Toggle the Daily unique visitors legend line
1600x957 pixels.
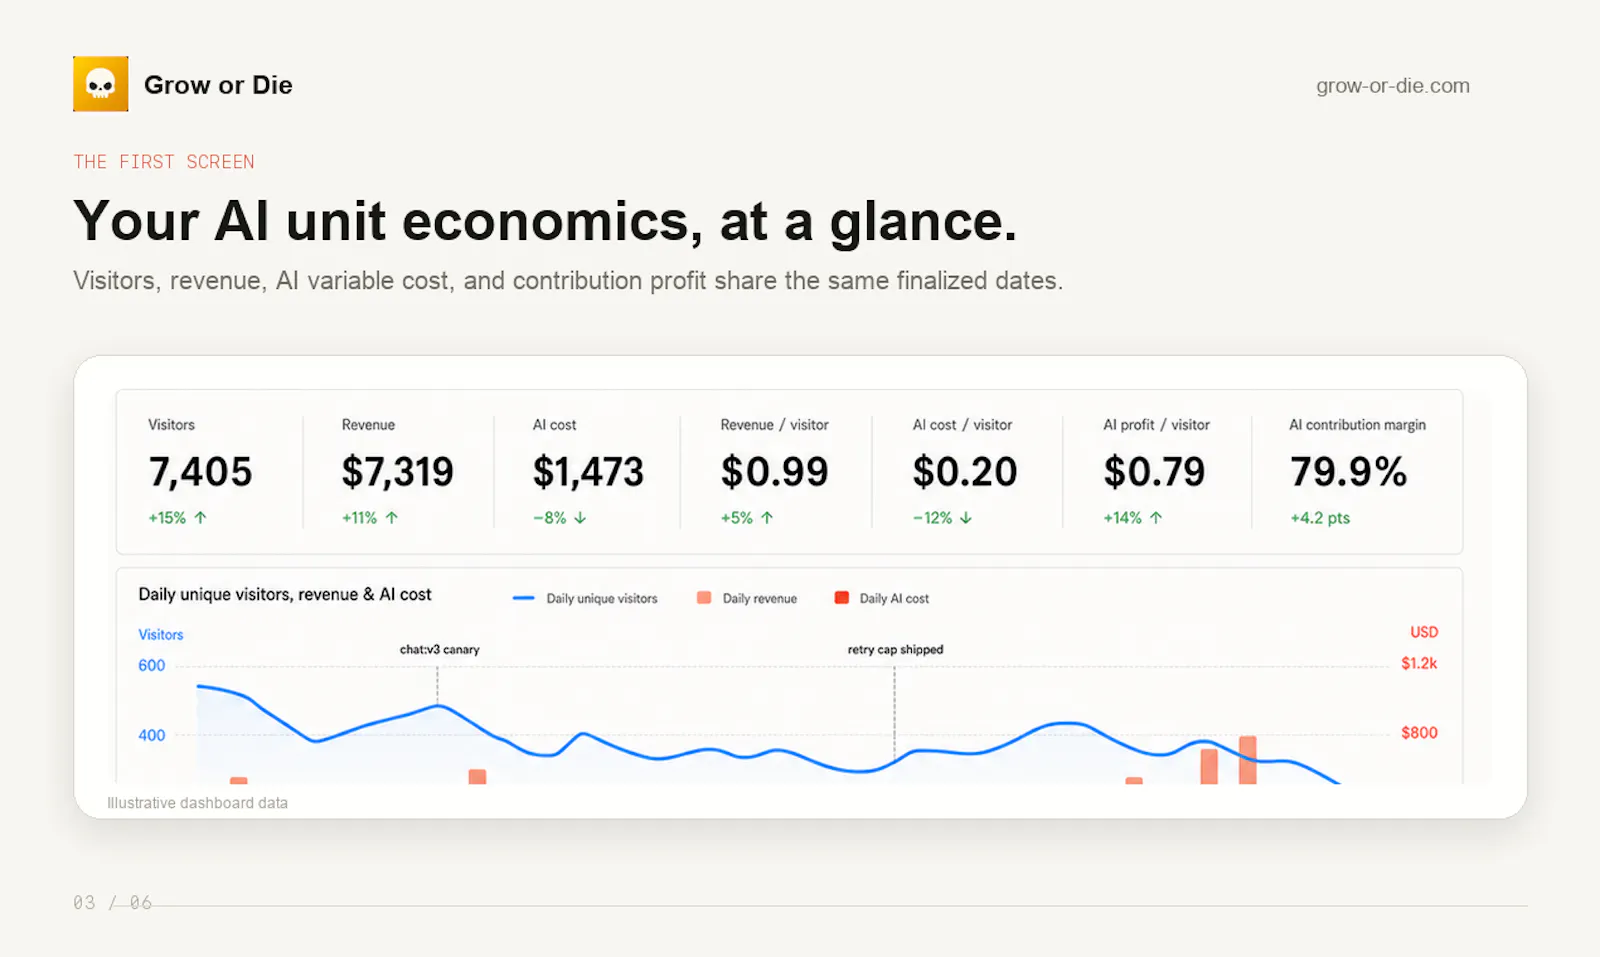point(523,598)
